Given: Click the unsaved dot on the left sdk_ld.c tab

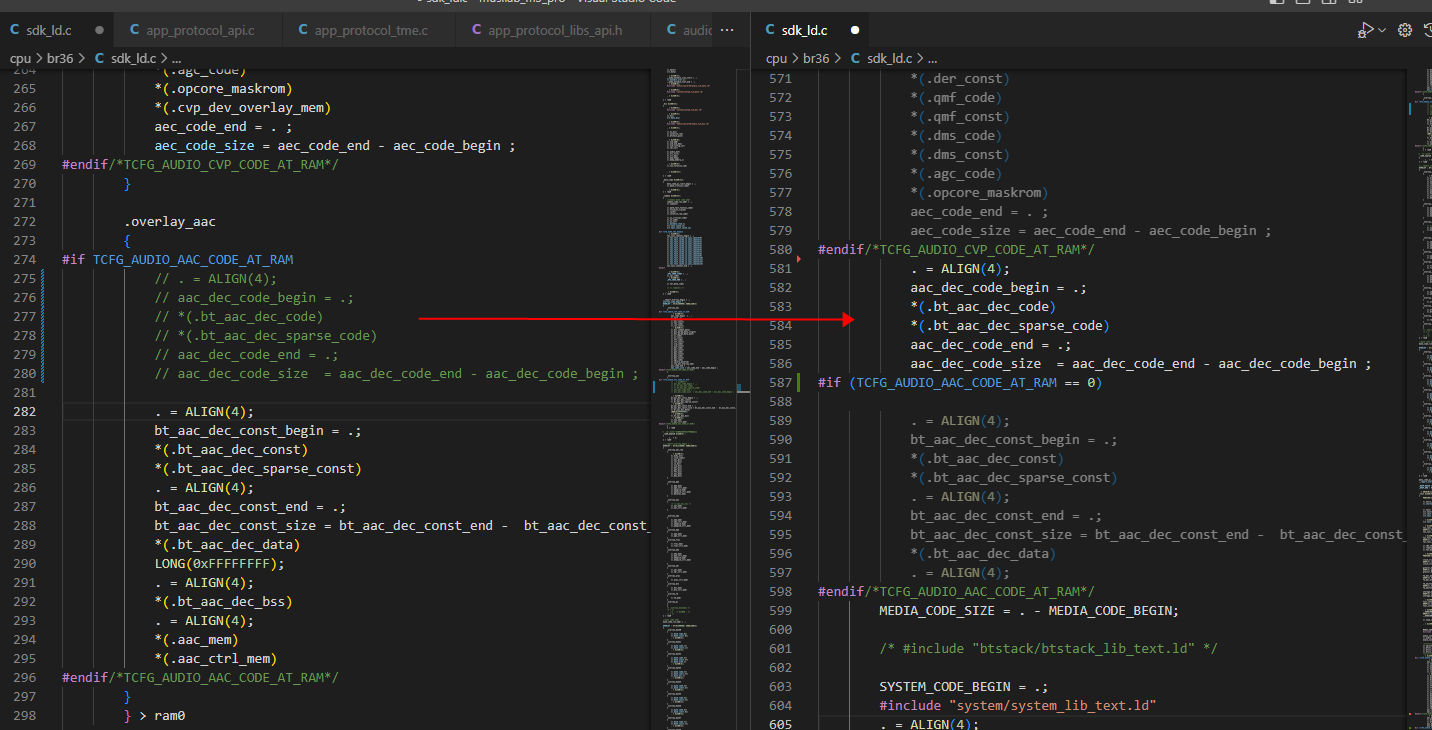Looking at the screenshot, I should tap(99, 30).
